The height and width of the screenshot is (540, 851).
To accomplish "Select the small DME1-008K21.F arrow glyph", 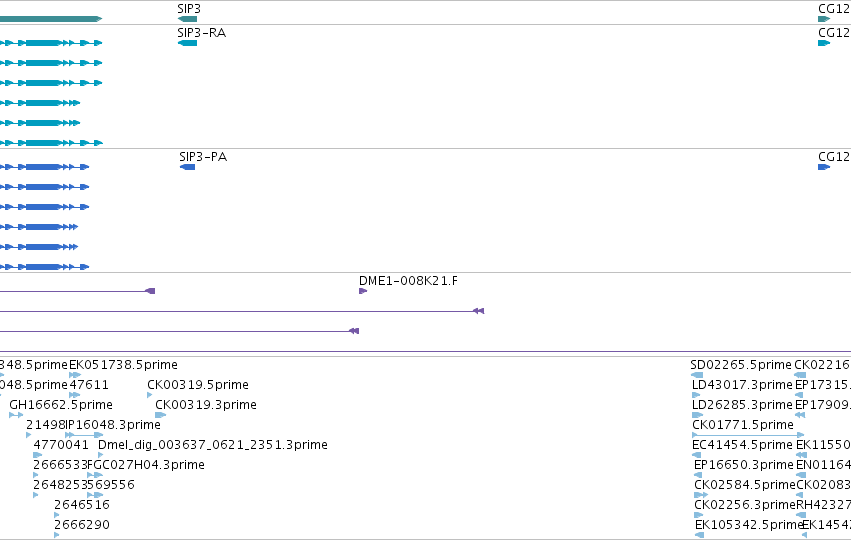I will click(363, 291).
